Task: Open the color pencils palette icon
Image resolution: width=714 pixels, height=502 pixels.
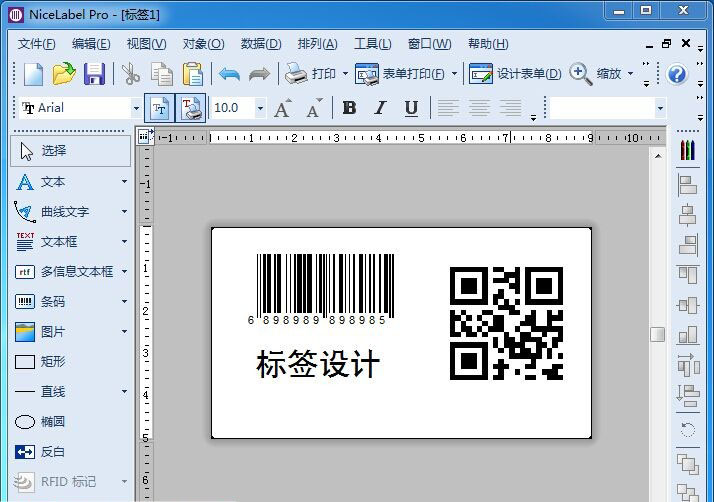Action: coord(688,150)
